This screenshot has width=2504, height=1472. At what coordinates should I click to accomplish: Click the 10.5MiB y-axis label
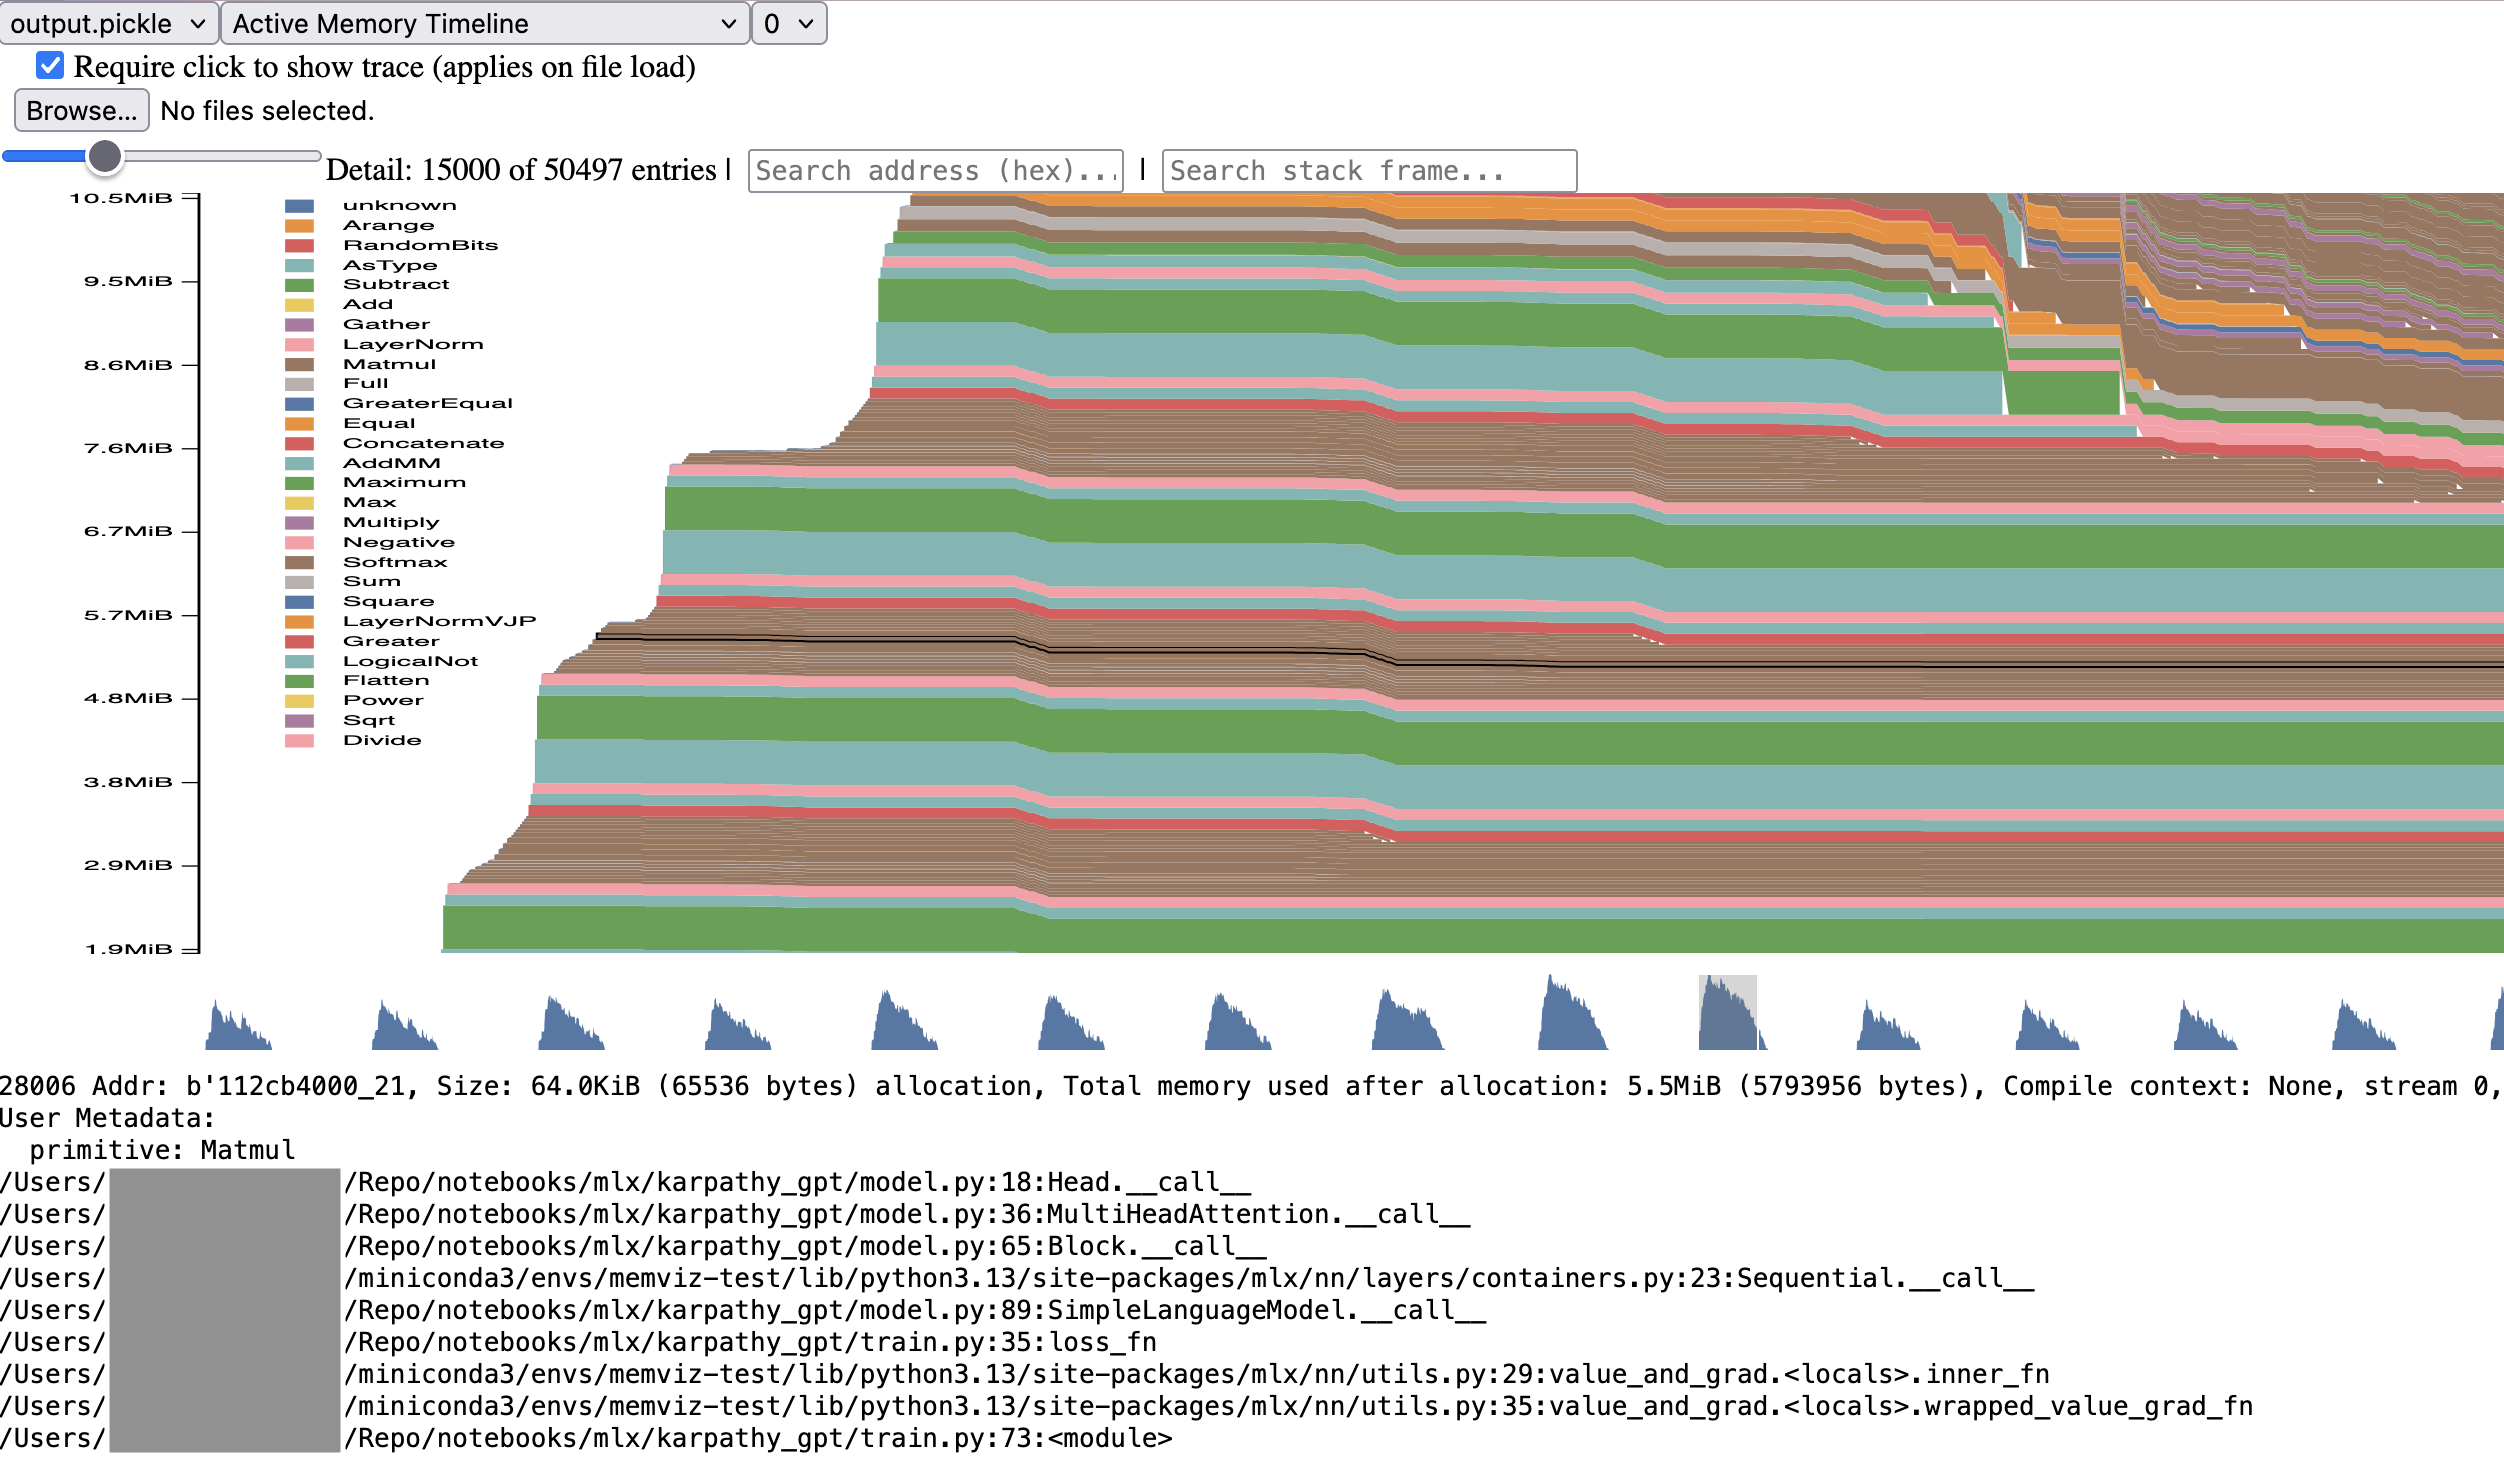pos(121,198)
